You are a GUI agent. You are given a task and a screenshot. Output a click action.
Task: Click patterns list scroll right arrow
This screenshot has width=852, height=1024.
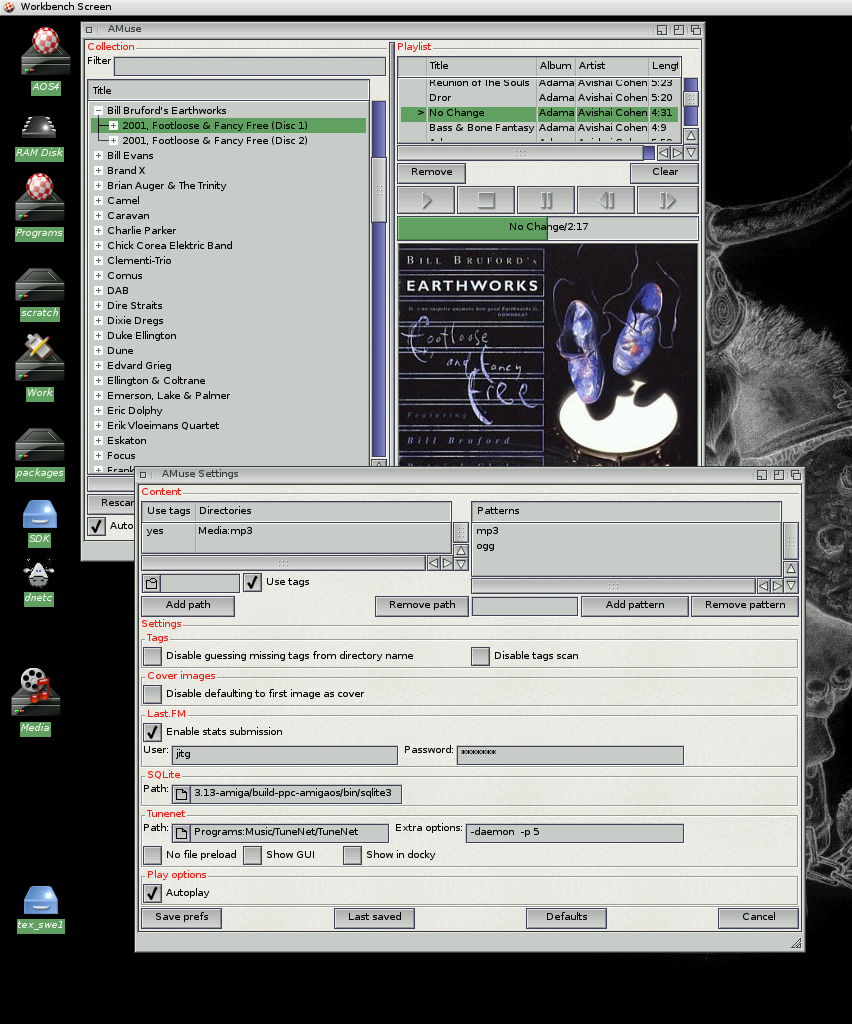777,586
